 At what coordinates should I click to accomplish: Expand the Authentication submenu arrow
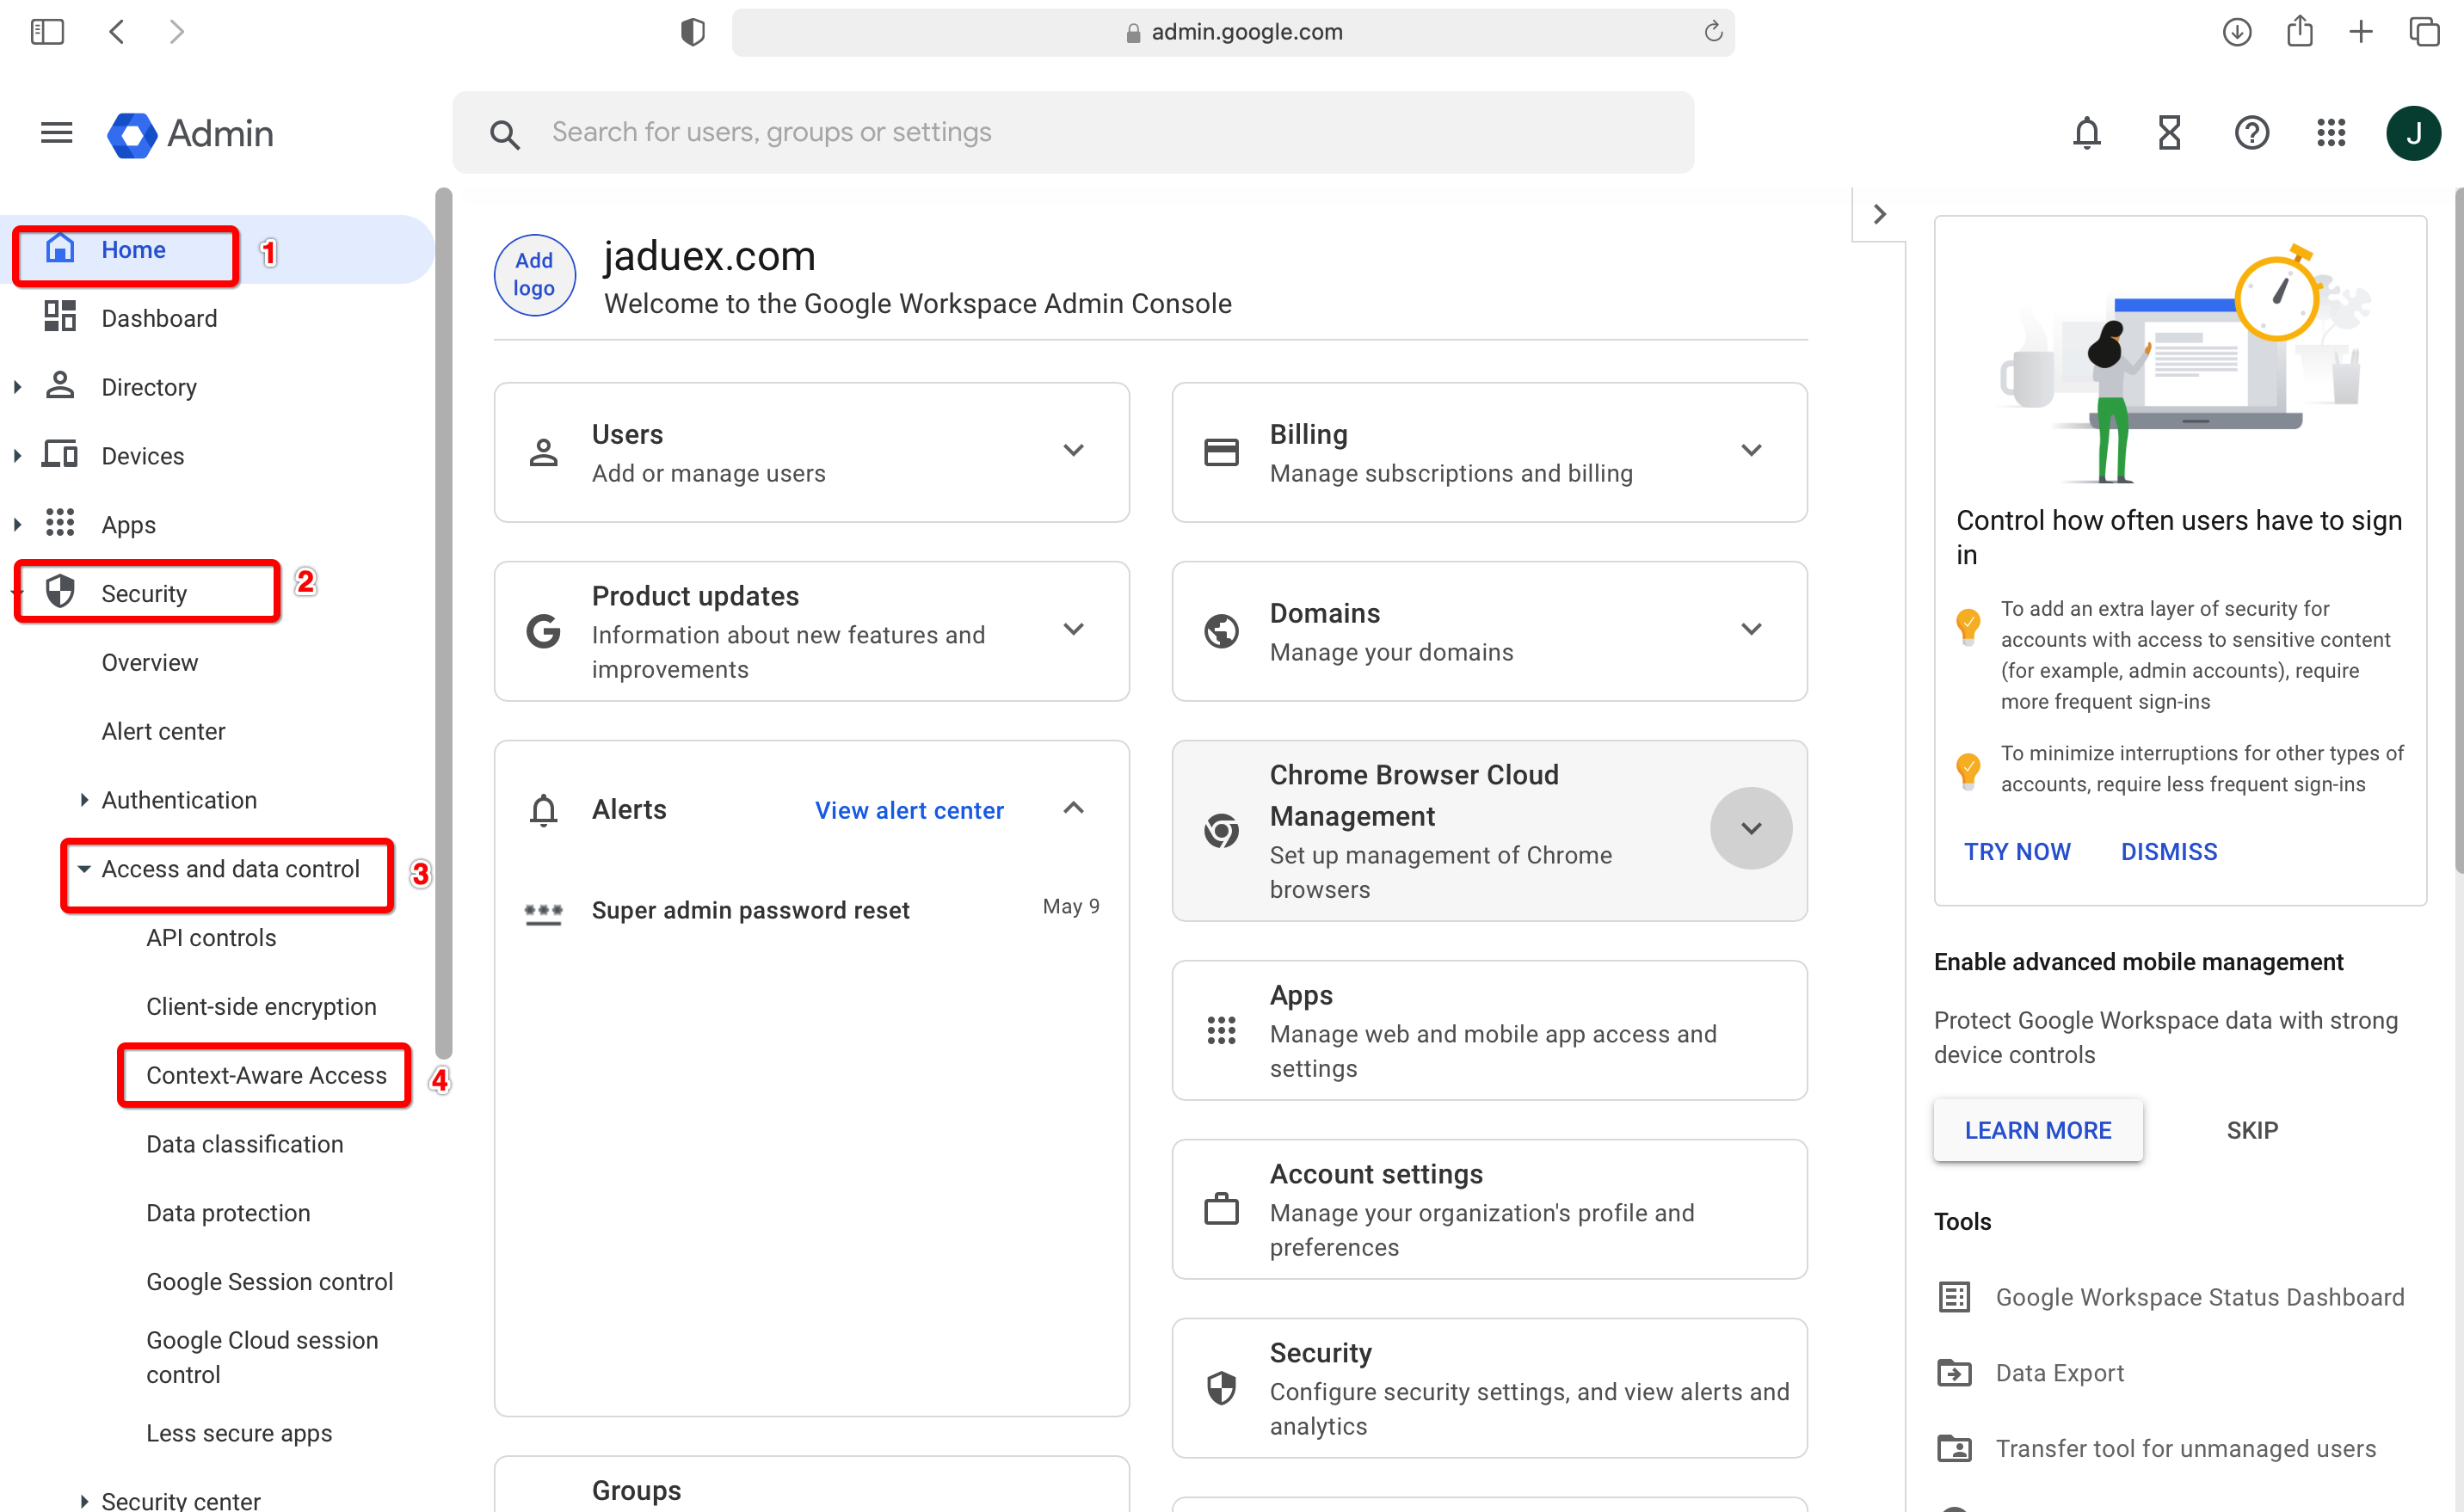84,799
